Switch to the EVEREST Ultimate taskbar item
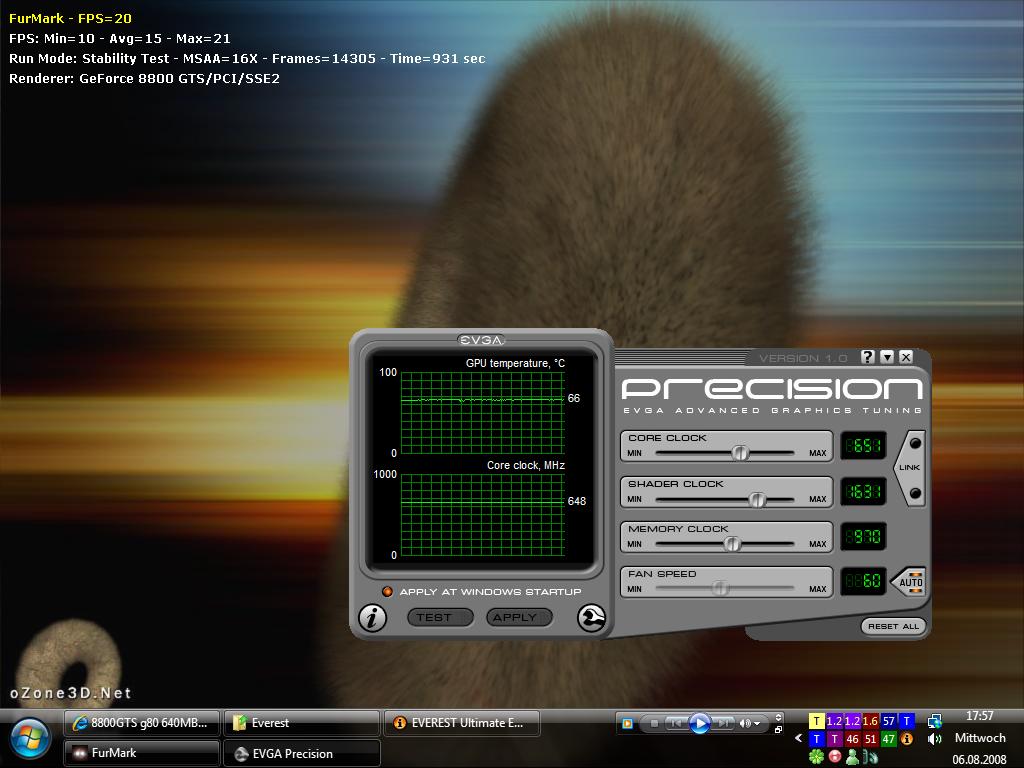The width and height of the screenshot is (1024, 768). [462, 723]
